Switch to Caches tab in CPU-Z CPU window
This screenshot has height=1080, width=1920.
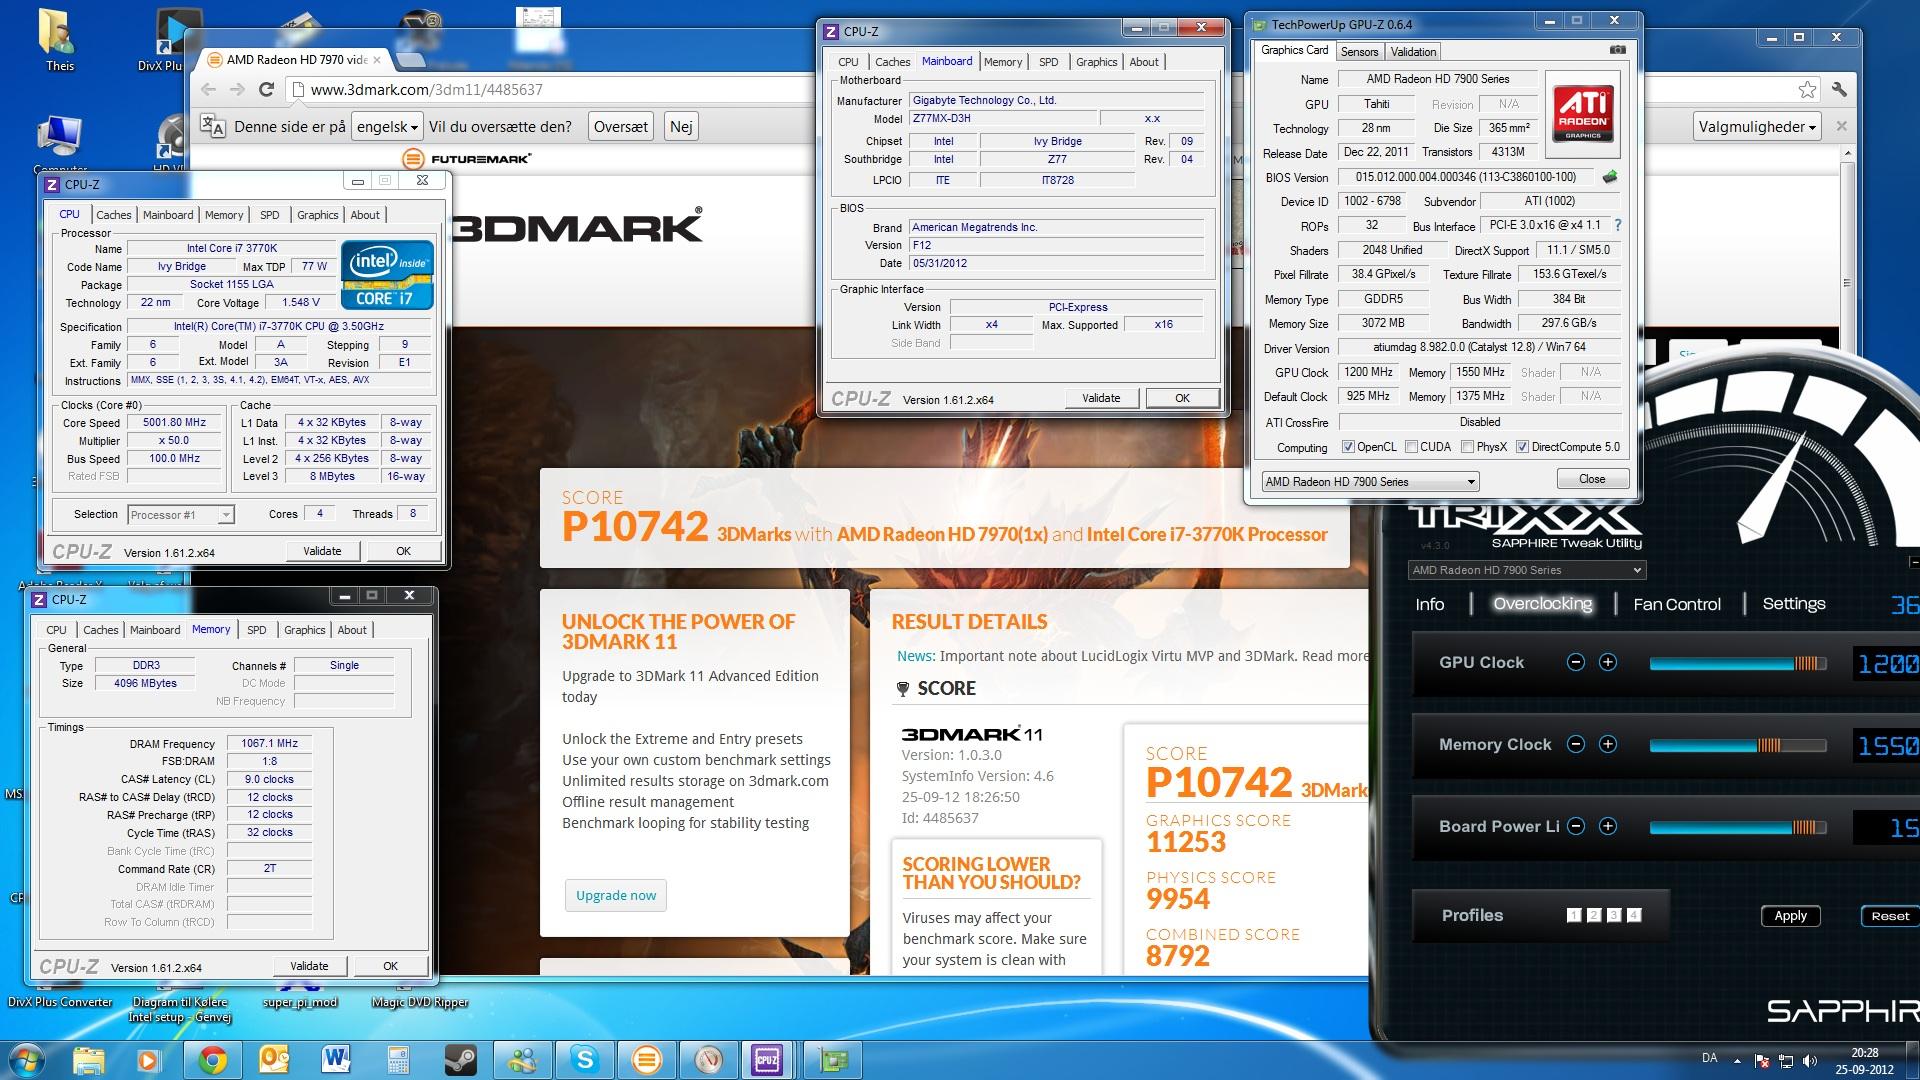coord(113,215)
